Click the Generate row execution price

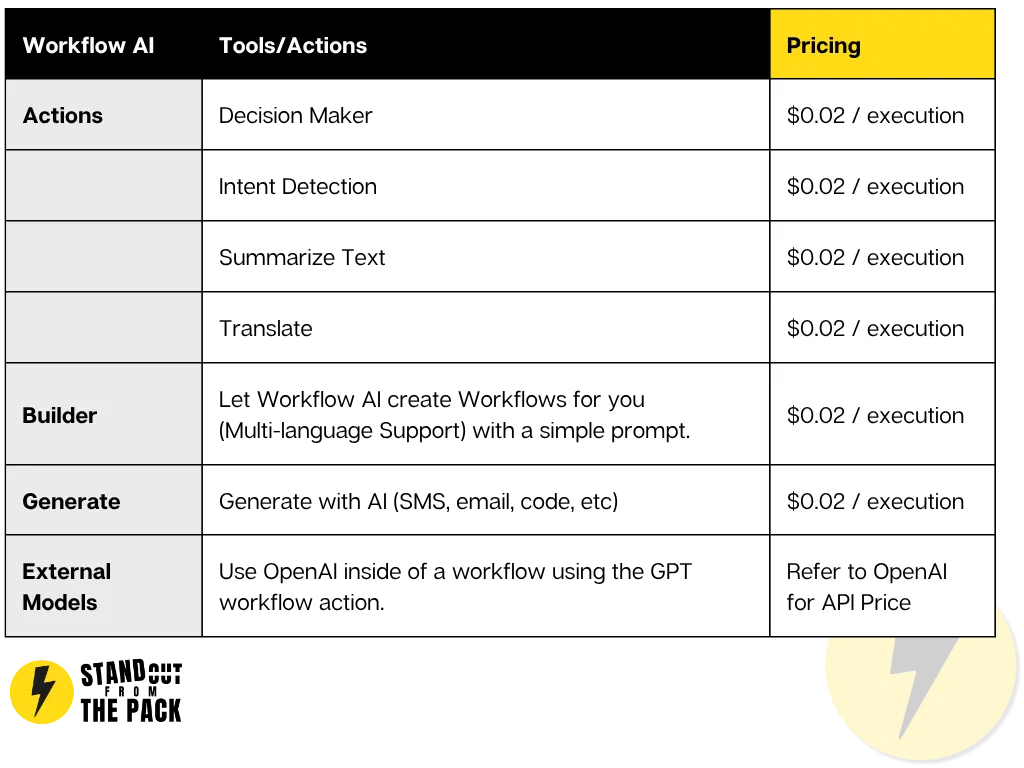pos(875,501)
